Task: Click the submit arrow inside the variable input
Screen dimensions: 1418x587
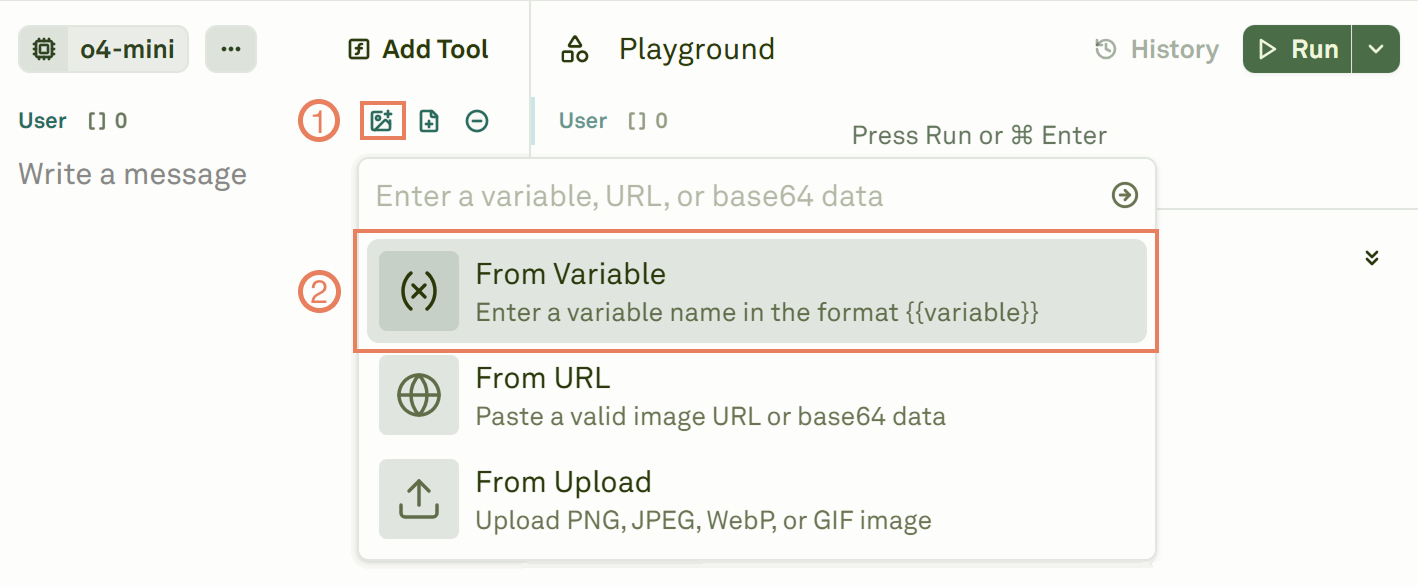Action: click(x=1124, y=195)
